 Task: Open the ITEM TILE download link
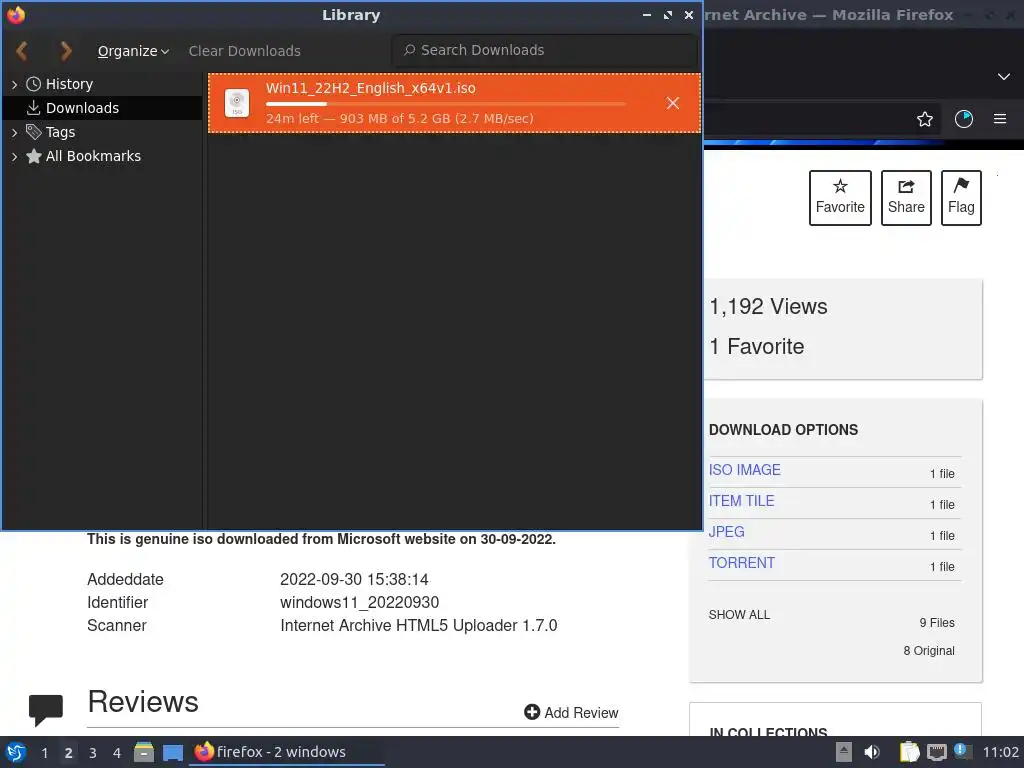(x=741, y=501)
